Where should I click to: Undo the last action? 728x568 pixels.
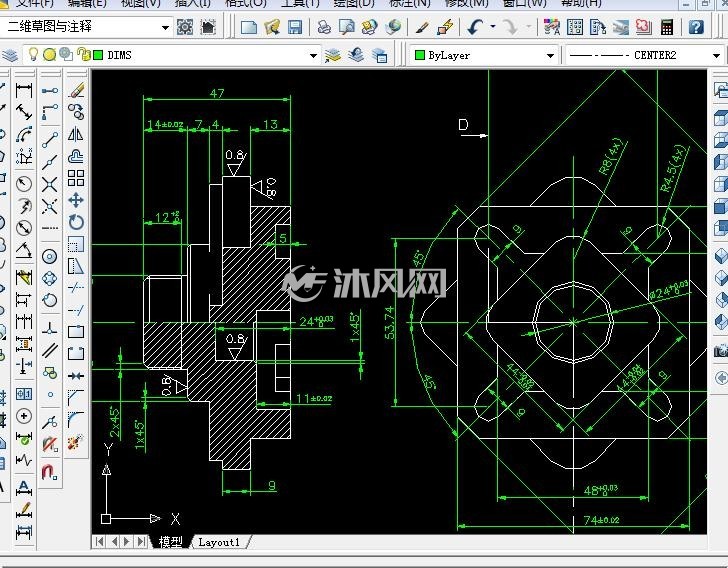pyautogui.click(x=475, y=27)
